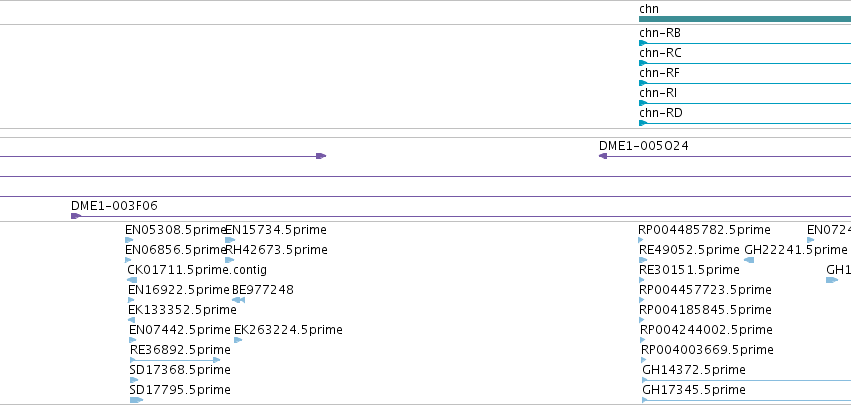851x405 pixels.
Task: Select EST EN05308.5prime label
Action: click(175, 230)
